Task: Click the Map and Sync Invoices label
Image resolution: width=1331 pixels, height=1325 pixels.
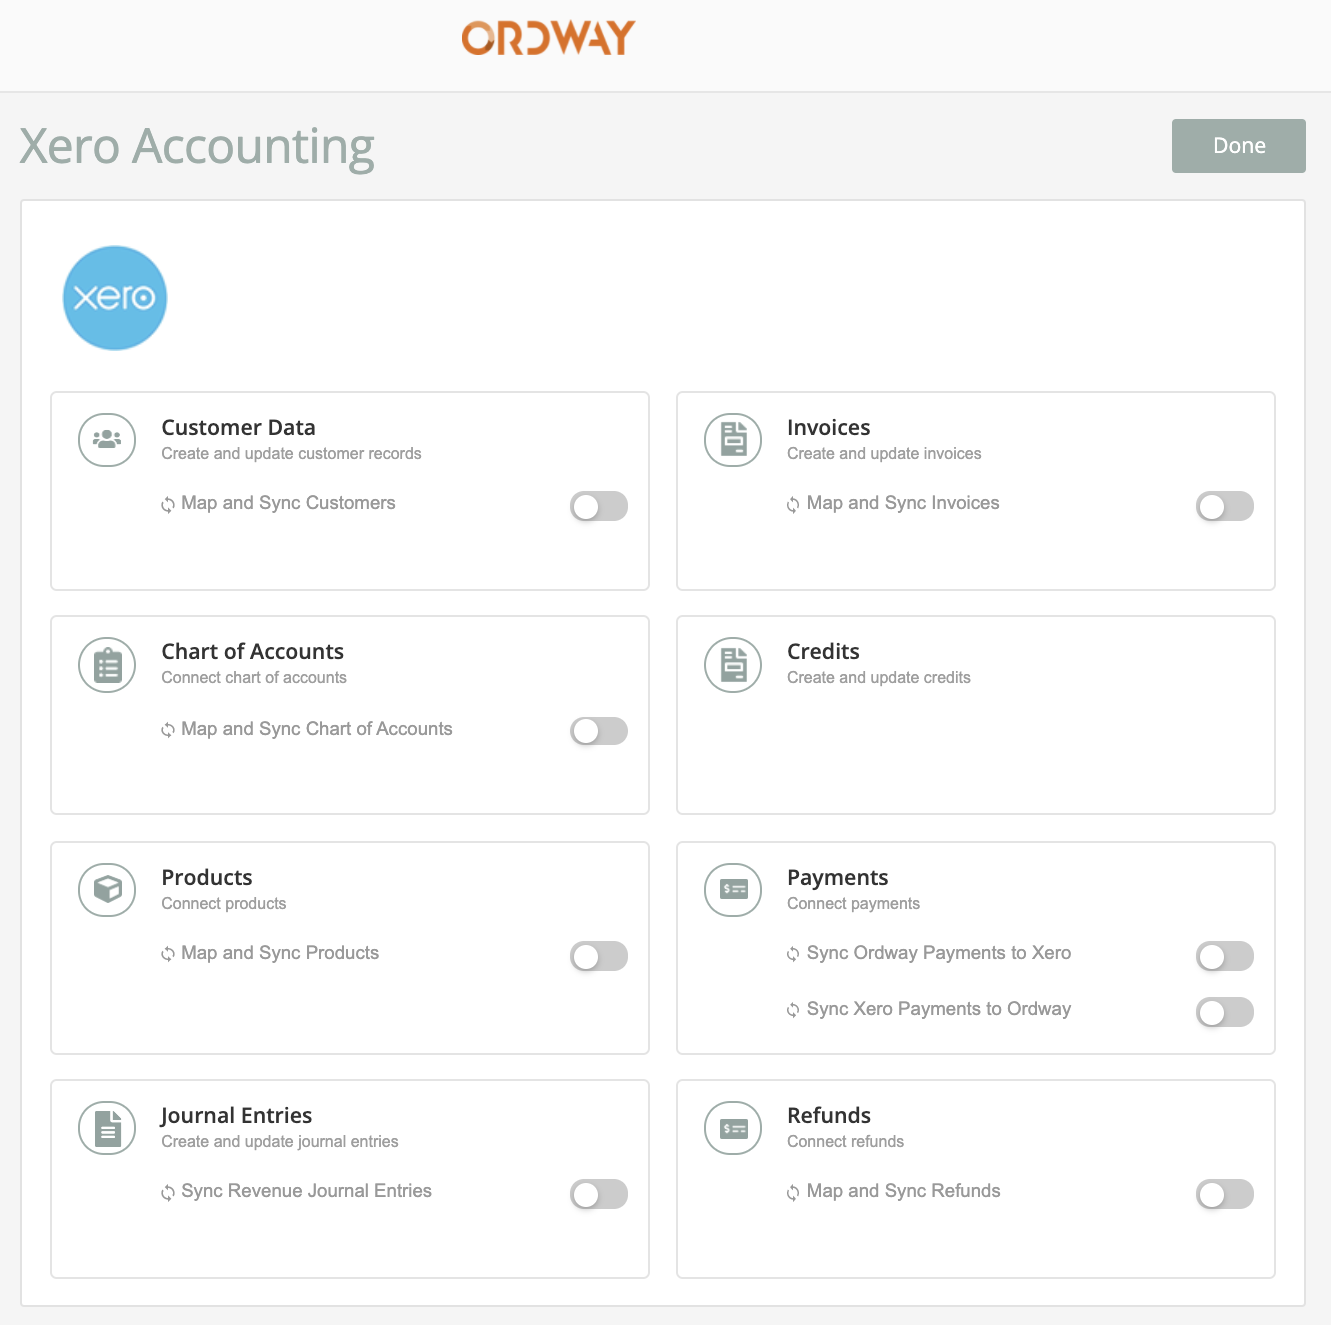Action: [x=903, y=503]
